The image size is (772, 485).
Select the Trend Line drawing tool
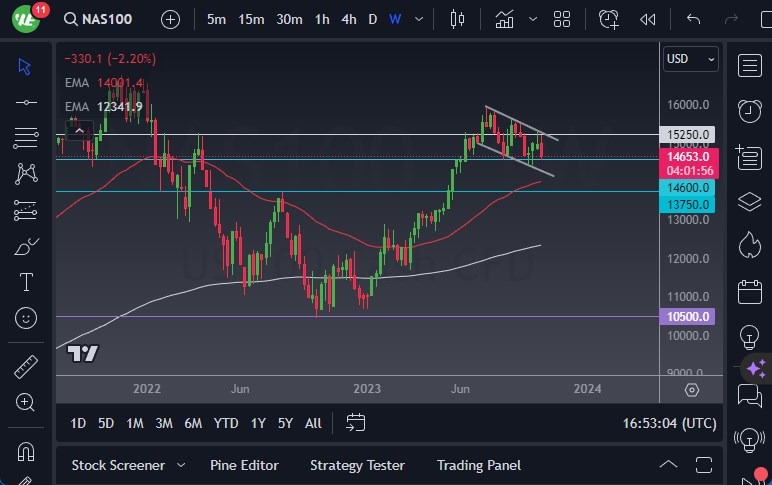[26, 102]
